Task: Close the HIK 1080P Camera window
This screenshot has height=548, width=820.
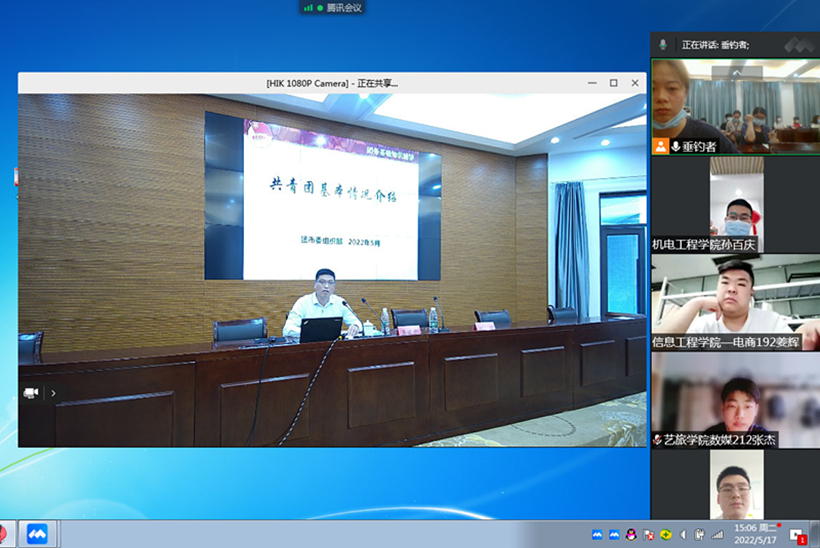Action: (635, 83)
